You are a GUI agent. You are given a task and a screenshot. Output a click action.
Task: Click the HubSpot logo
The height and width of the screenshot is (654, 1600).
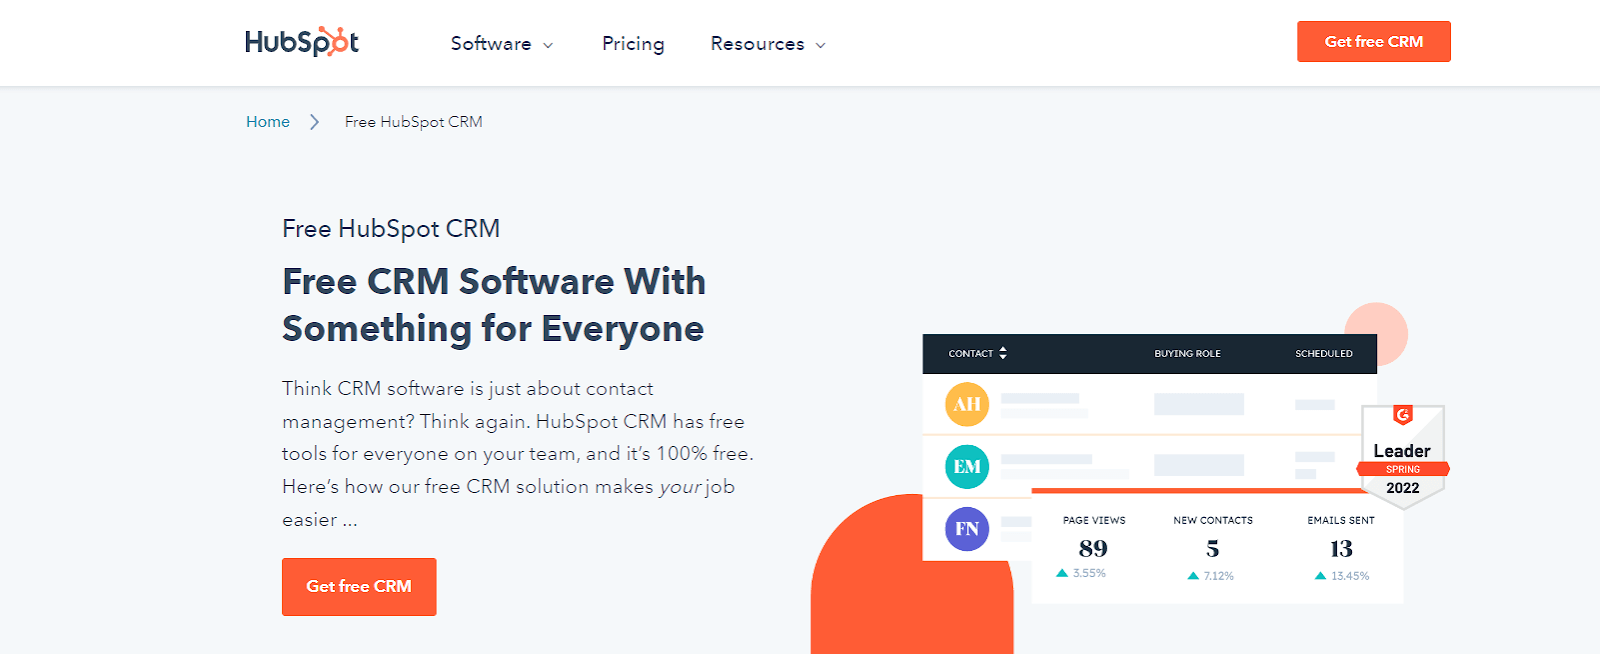(301, 42)
